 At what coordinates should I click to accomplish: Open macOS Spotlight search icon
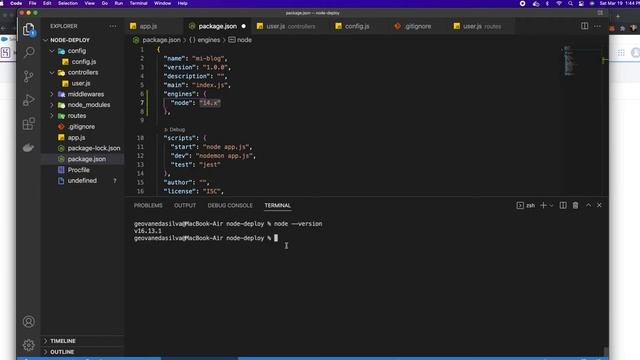(x=570, y=3)
